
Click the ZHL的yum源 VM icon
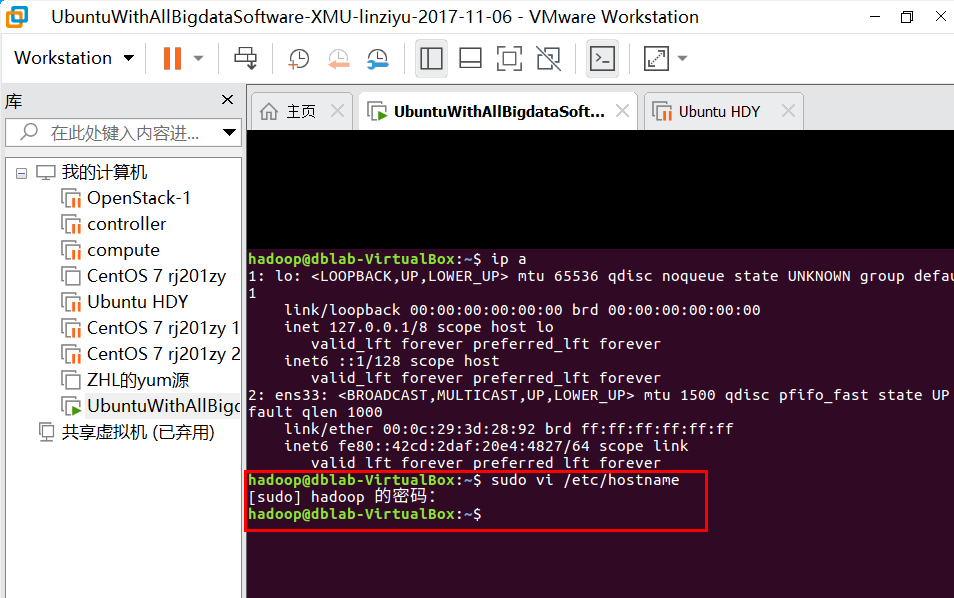coord(71,380)
